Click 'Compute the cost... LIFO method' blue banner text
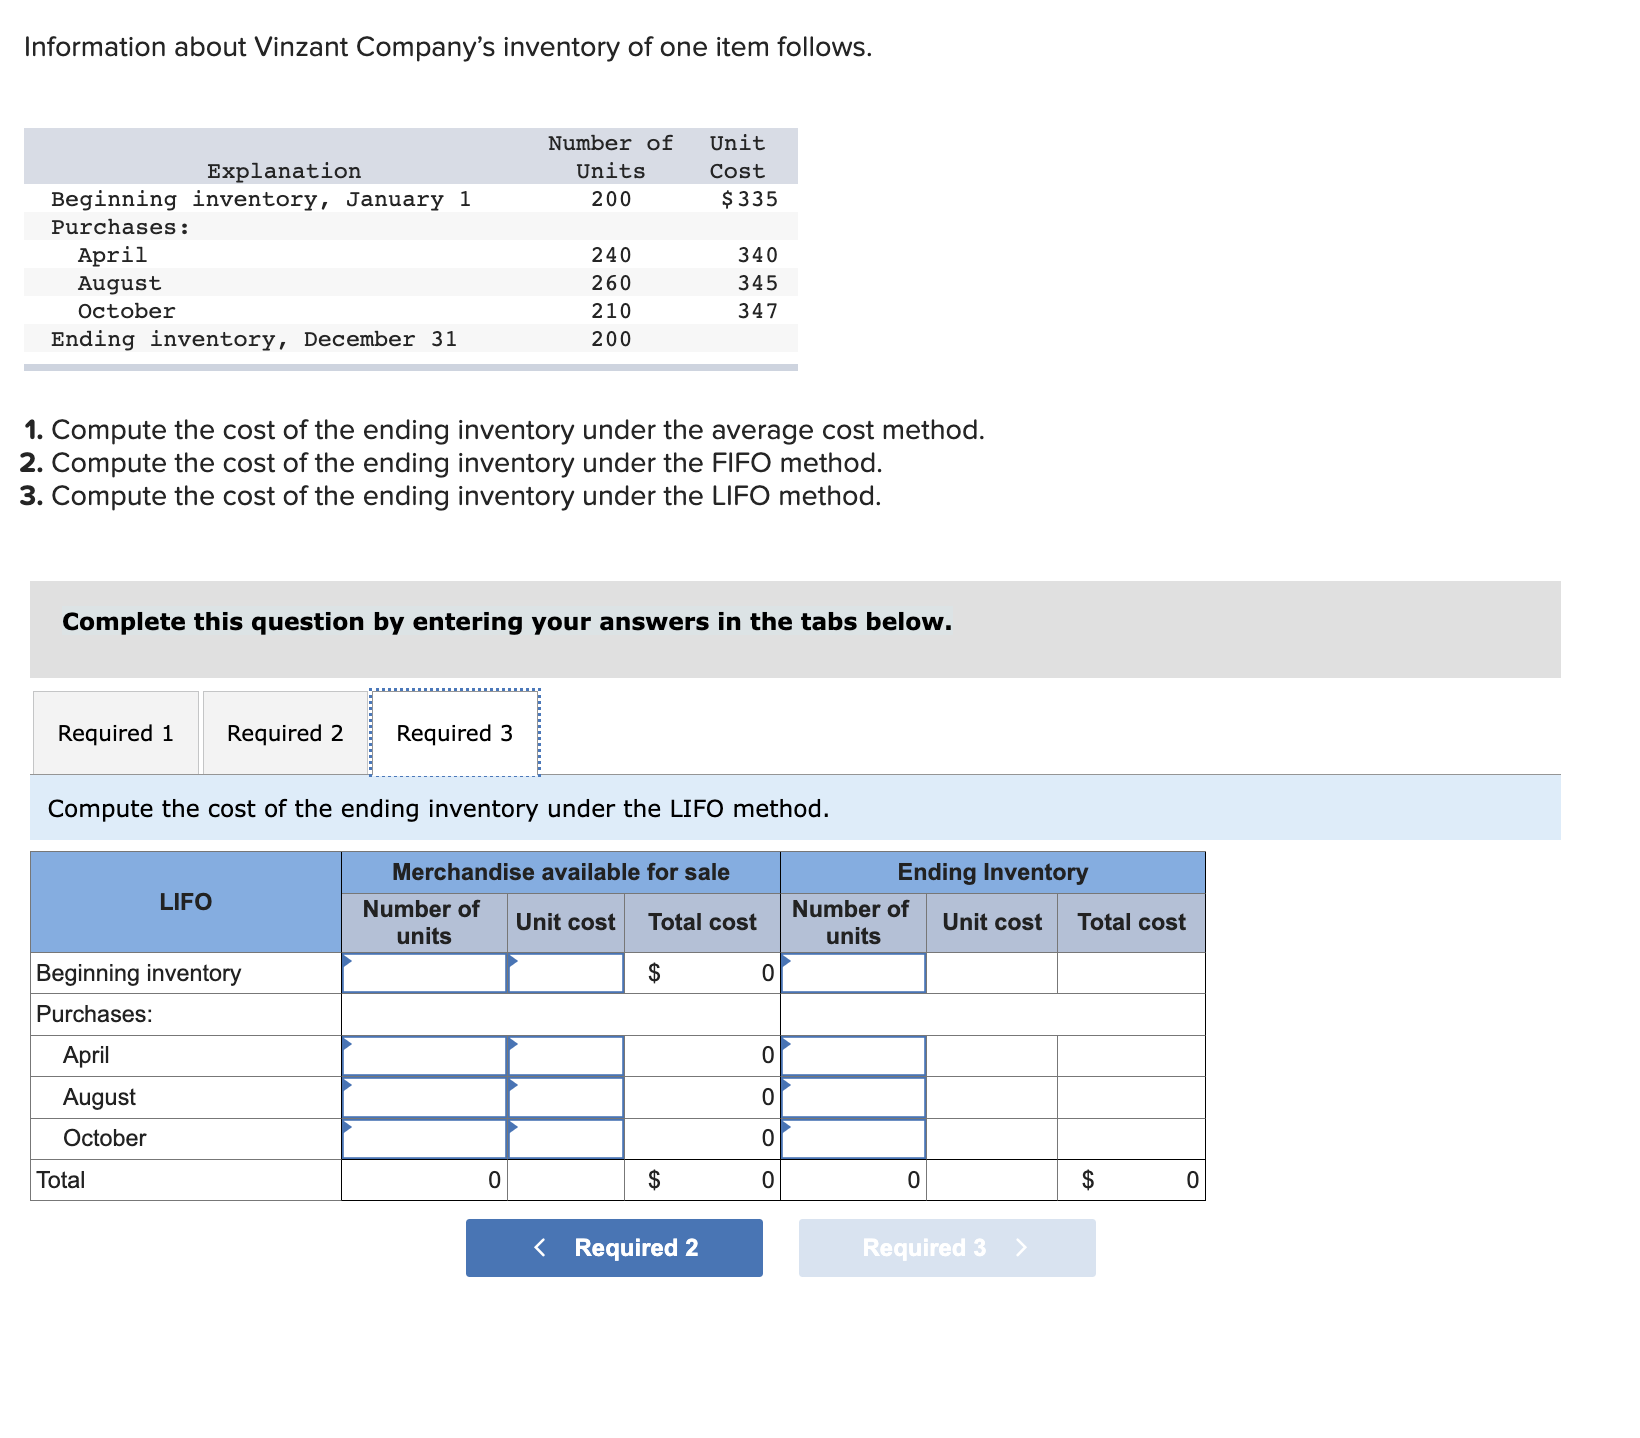The width and height of the screenshot is (1640, 1438). [439, 808]
